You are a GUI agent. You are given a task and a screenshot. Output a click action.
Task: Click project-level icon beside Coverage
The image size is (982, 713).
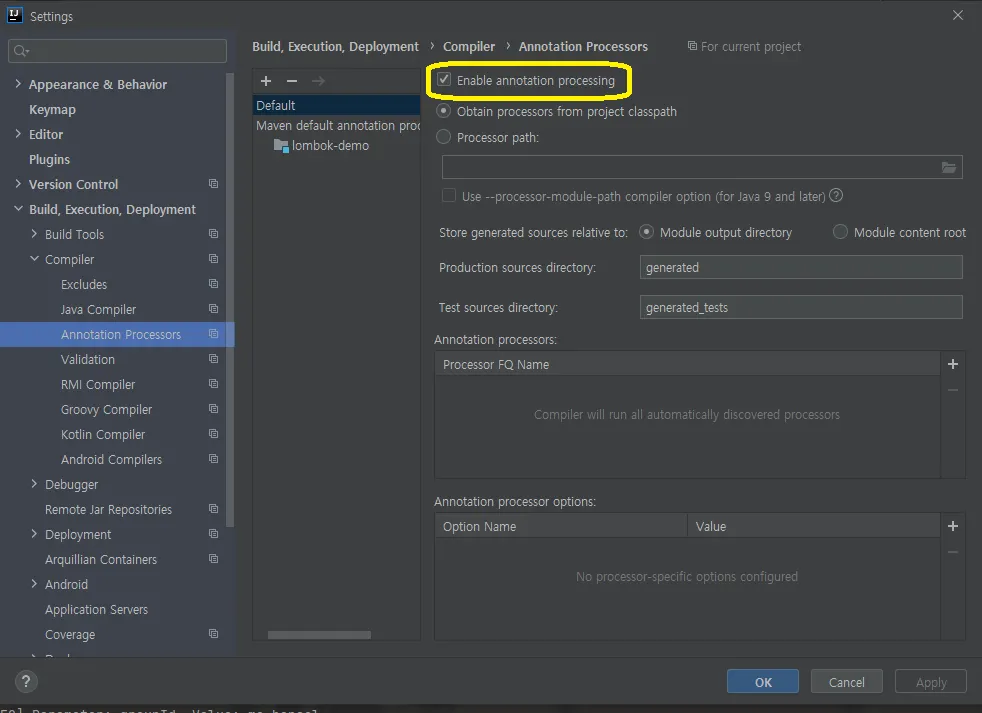tap(214, 633)
